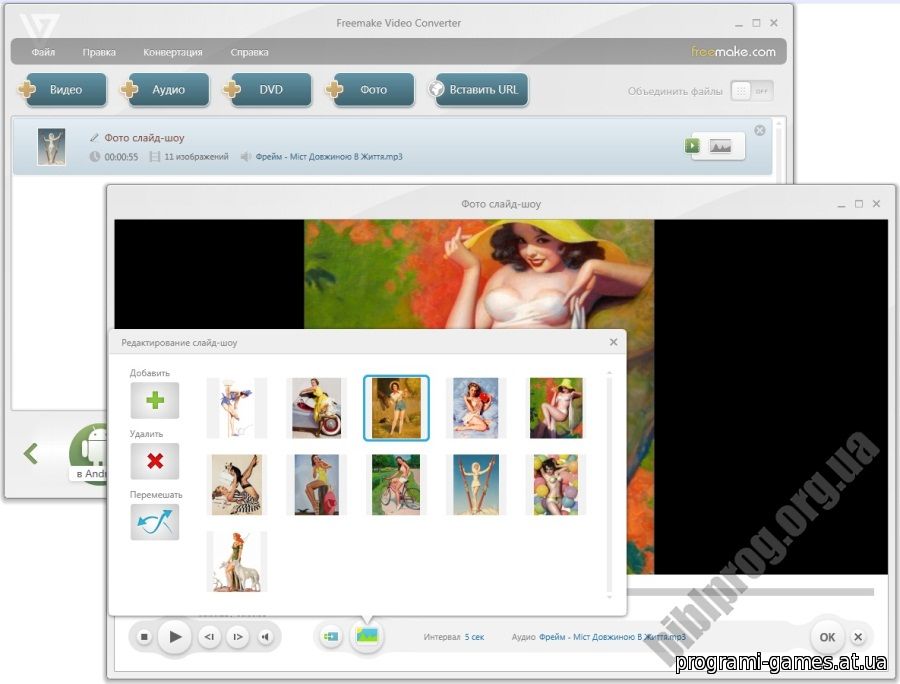Image resolution: width=900 pixels, height=684 pixels.
Task: Select woman on bicycle thumbnail
Action: pyautogui.click(x=396, y=485)
